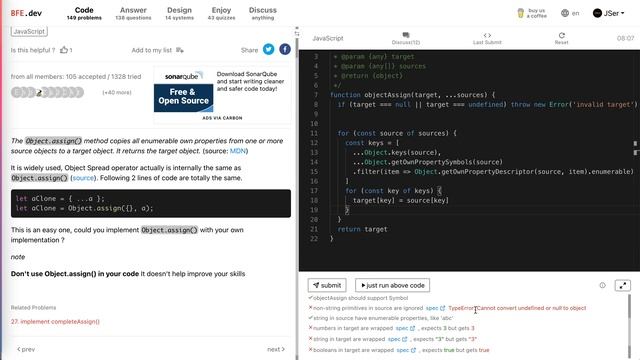Open the language globe selector
640x360 pixels.
tap(570, 13)
